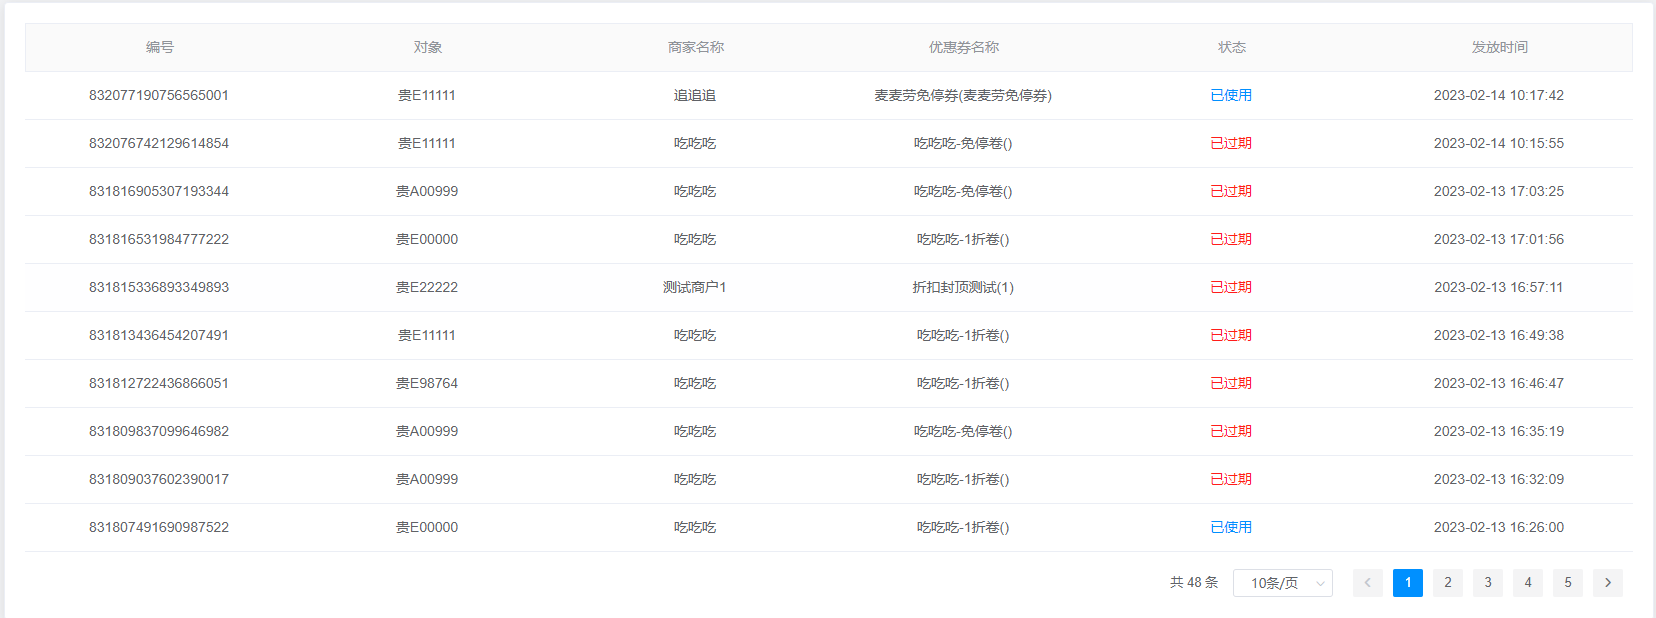Select page 4 in pagination
Image resolution: width=1656 pixels, height=618 pixels.
coord(1527,583)
